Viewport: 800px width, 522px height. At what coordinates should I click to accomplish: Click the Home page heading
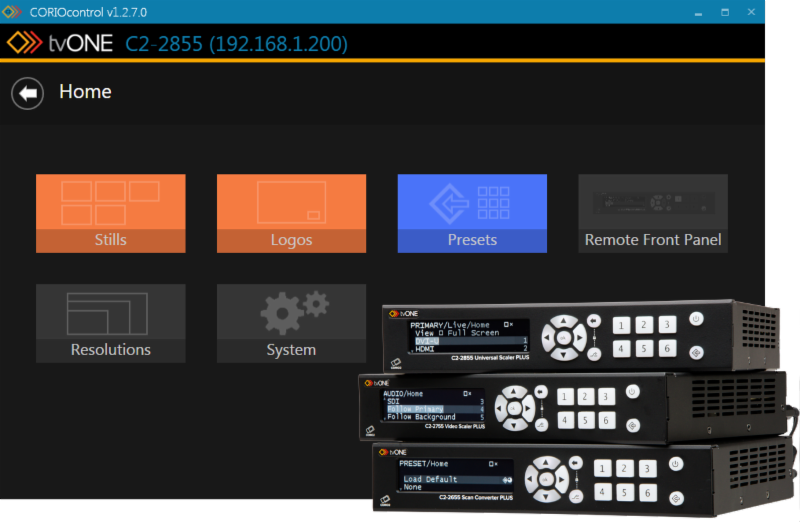point(85,92)
